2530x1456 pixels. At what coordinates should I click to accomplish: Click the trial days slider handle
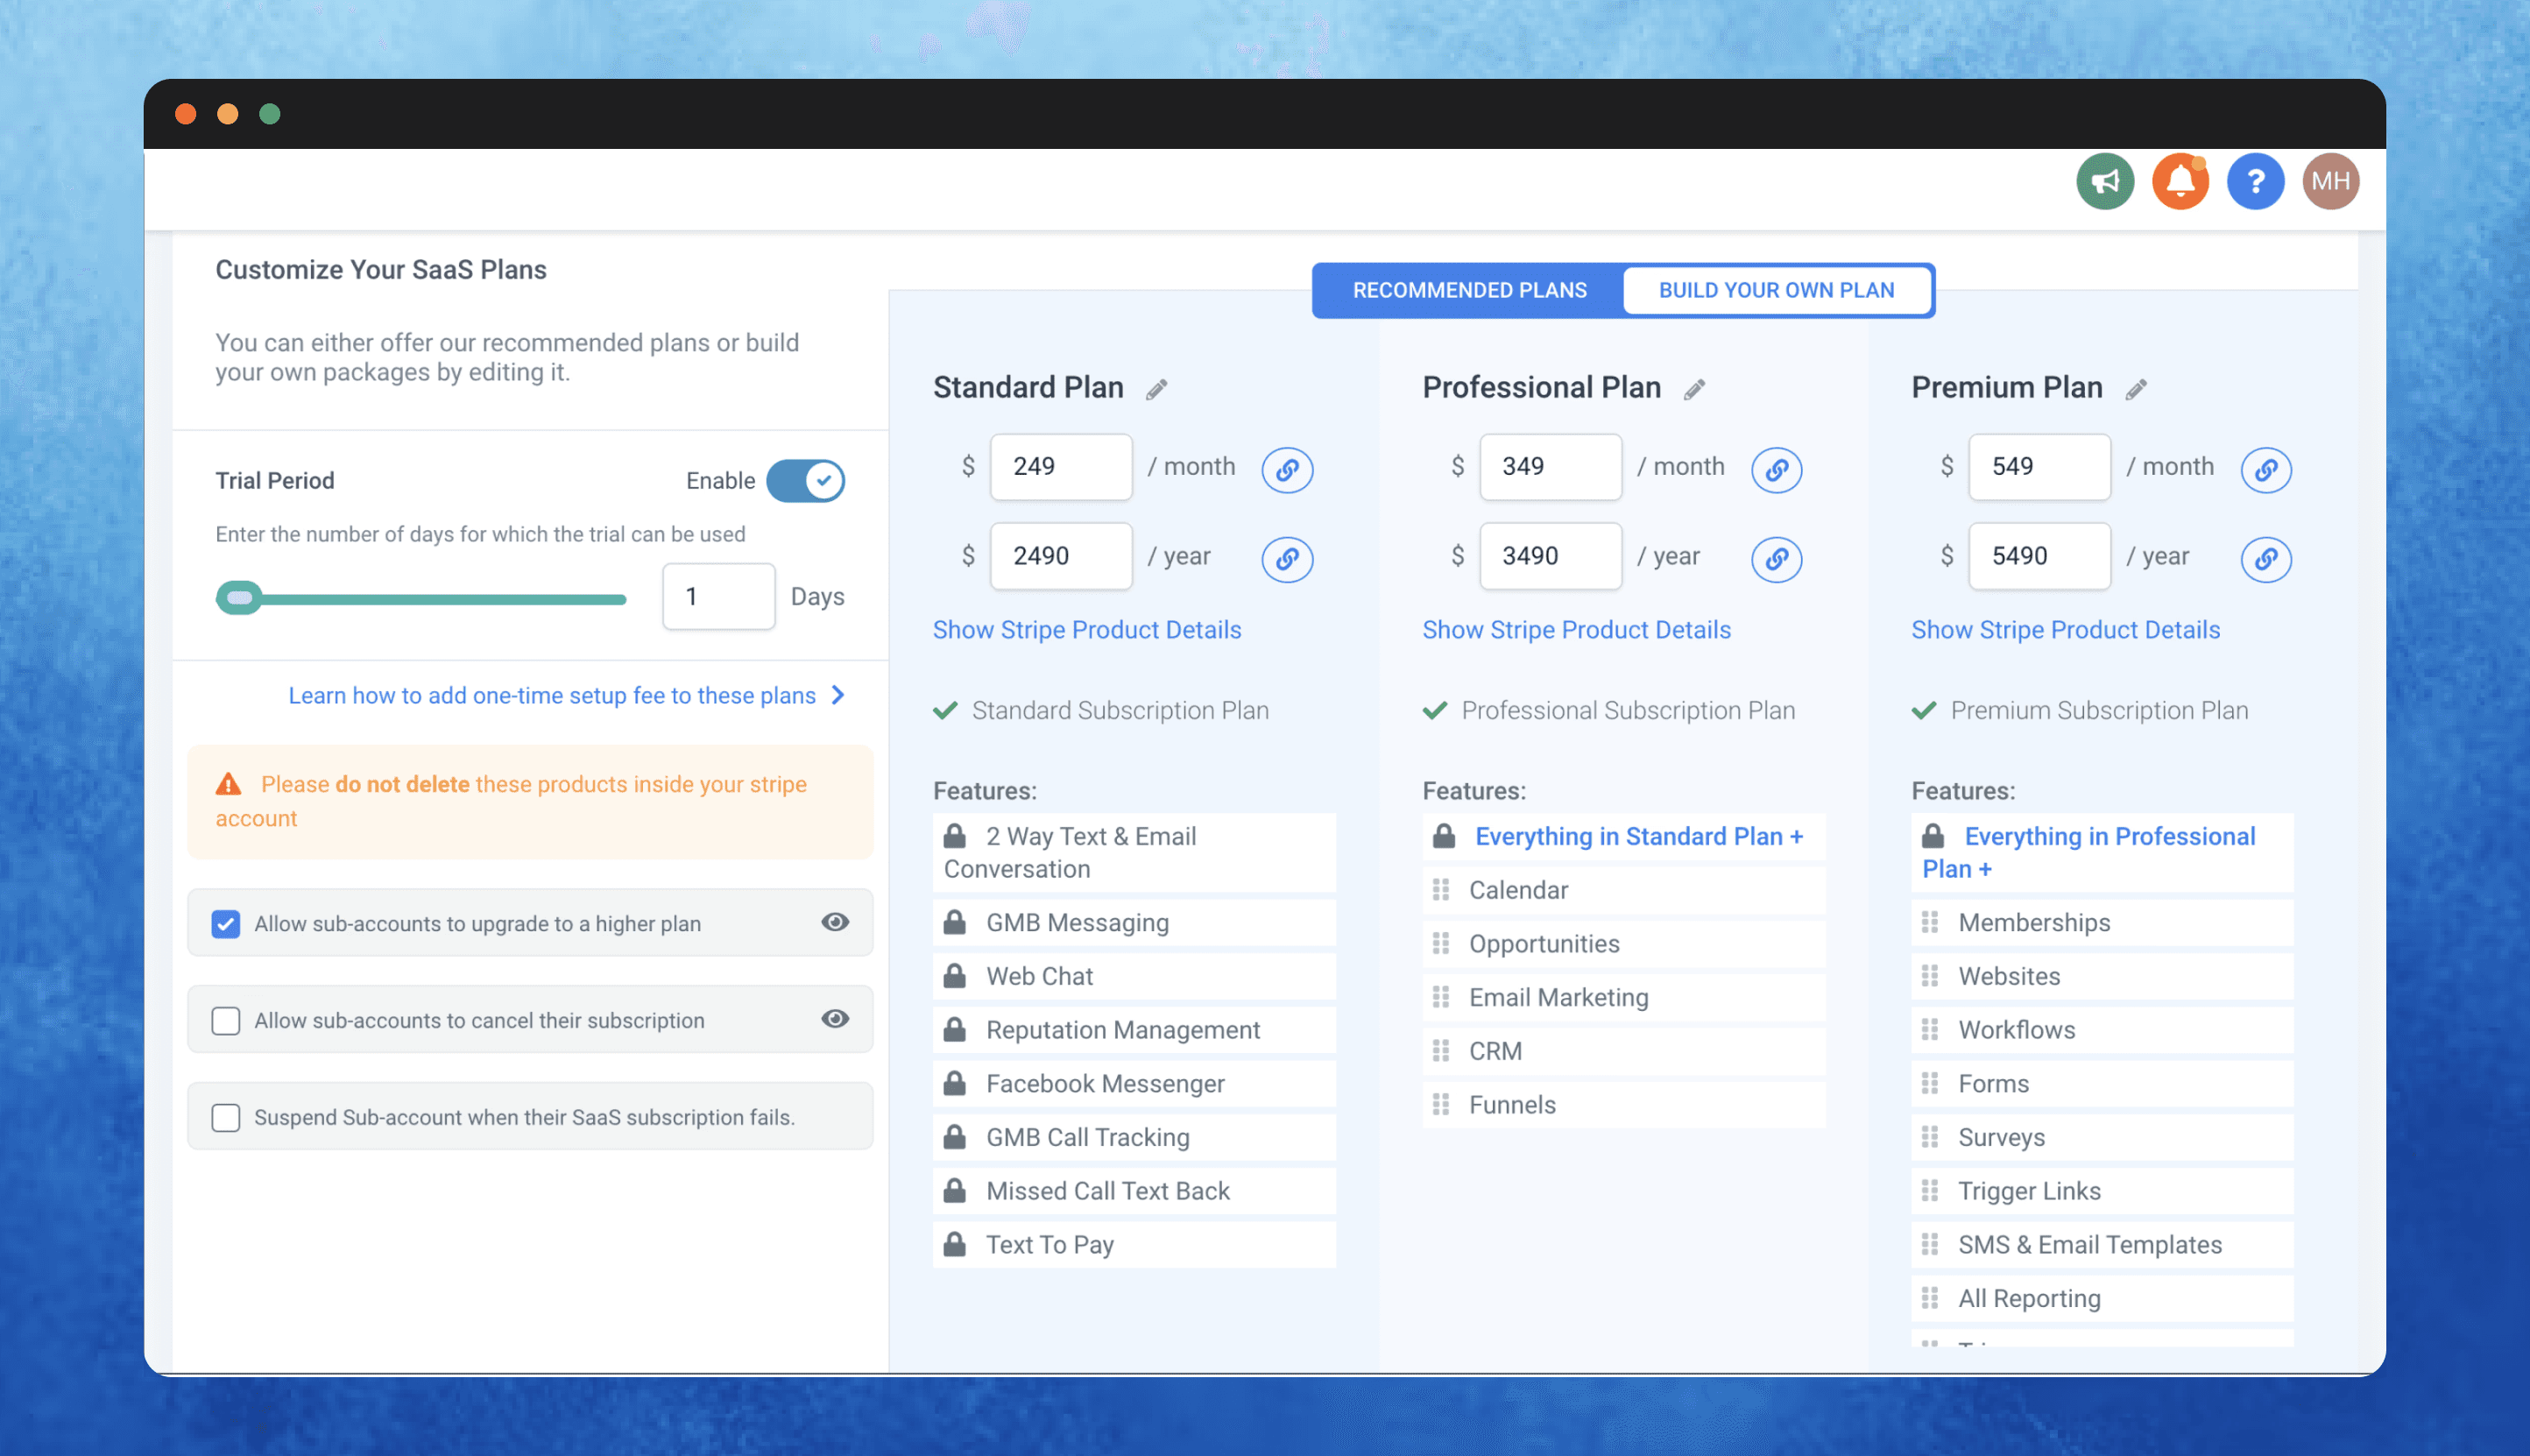pos(239,598)
